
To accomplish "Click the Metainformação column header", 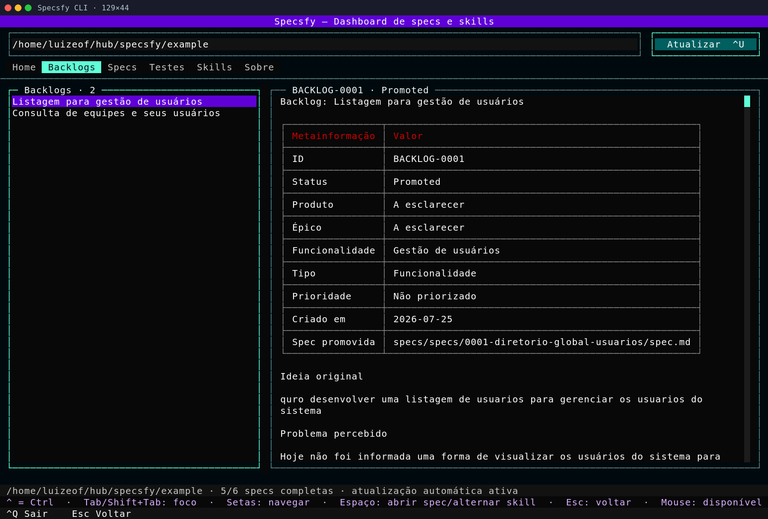I will tap(334, 136).
